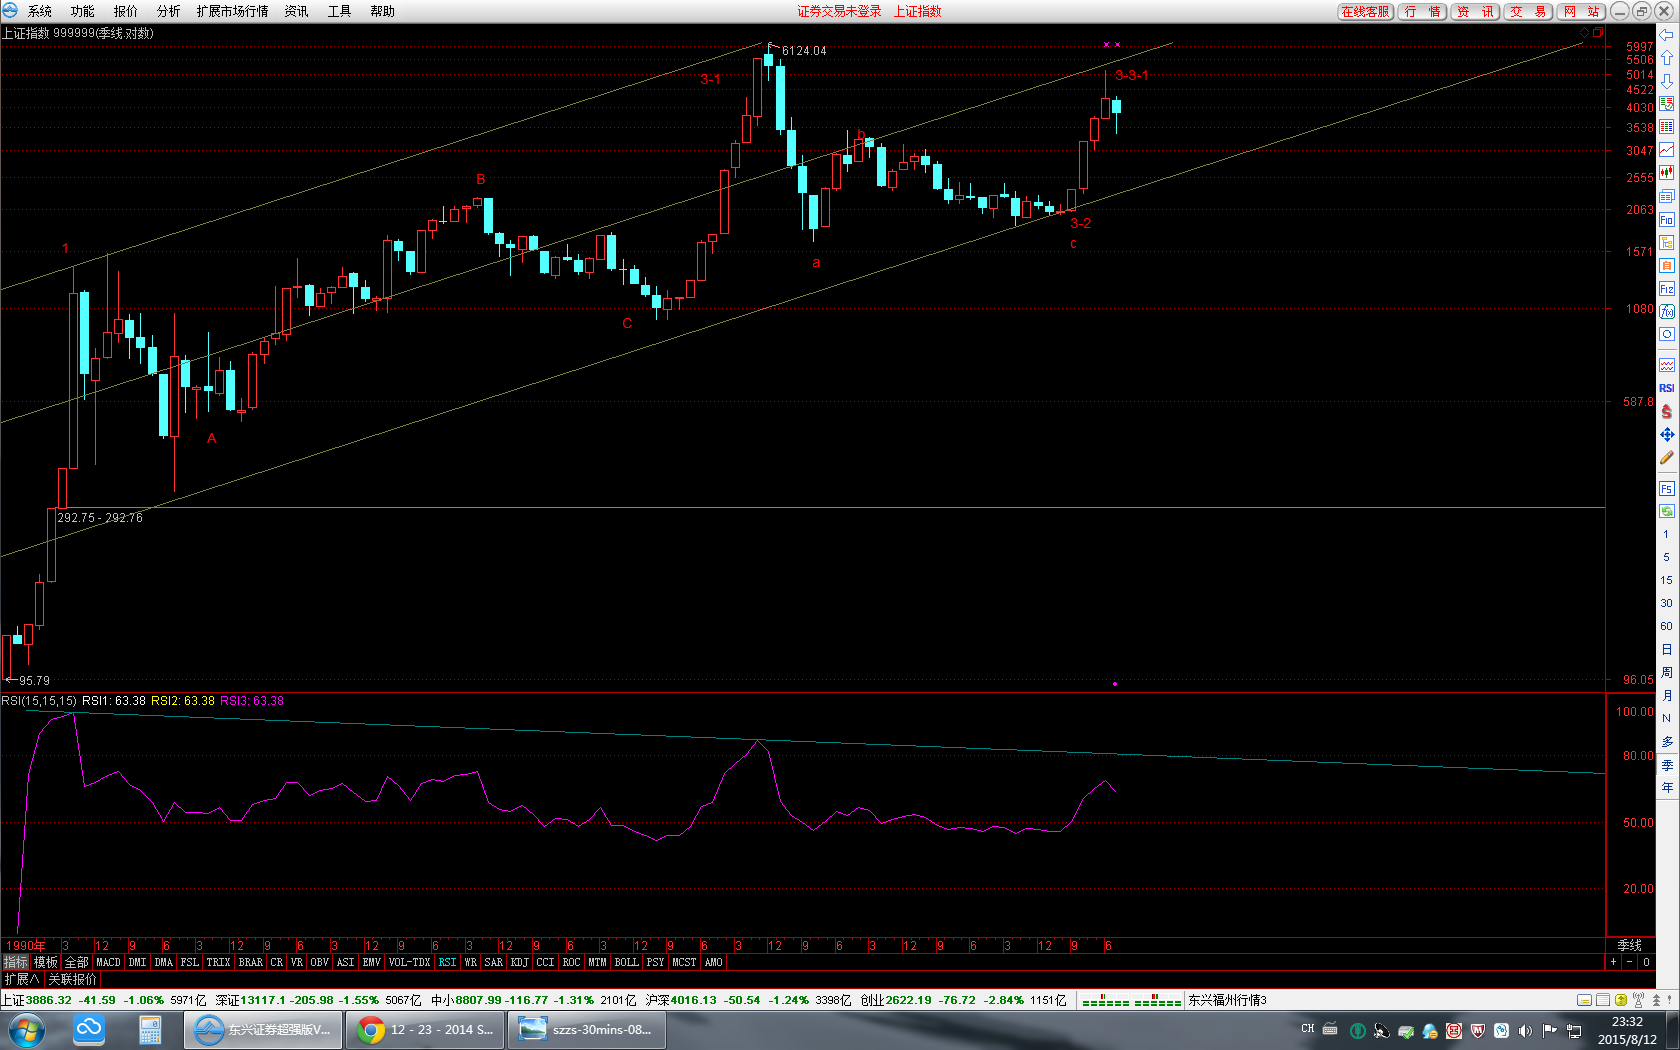This screenshot has height=1050, width=1680.
Task: Select the VOL-TDX indicator tab
Action: [410, 962]
